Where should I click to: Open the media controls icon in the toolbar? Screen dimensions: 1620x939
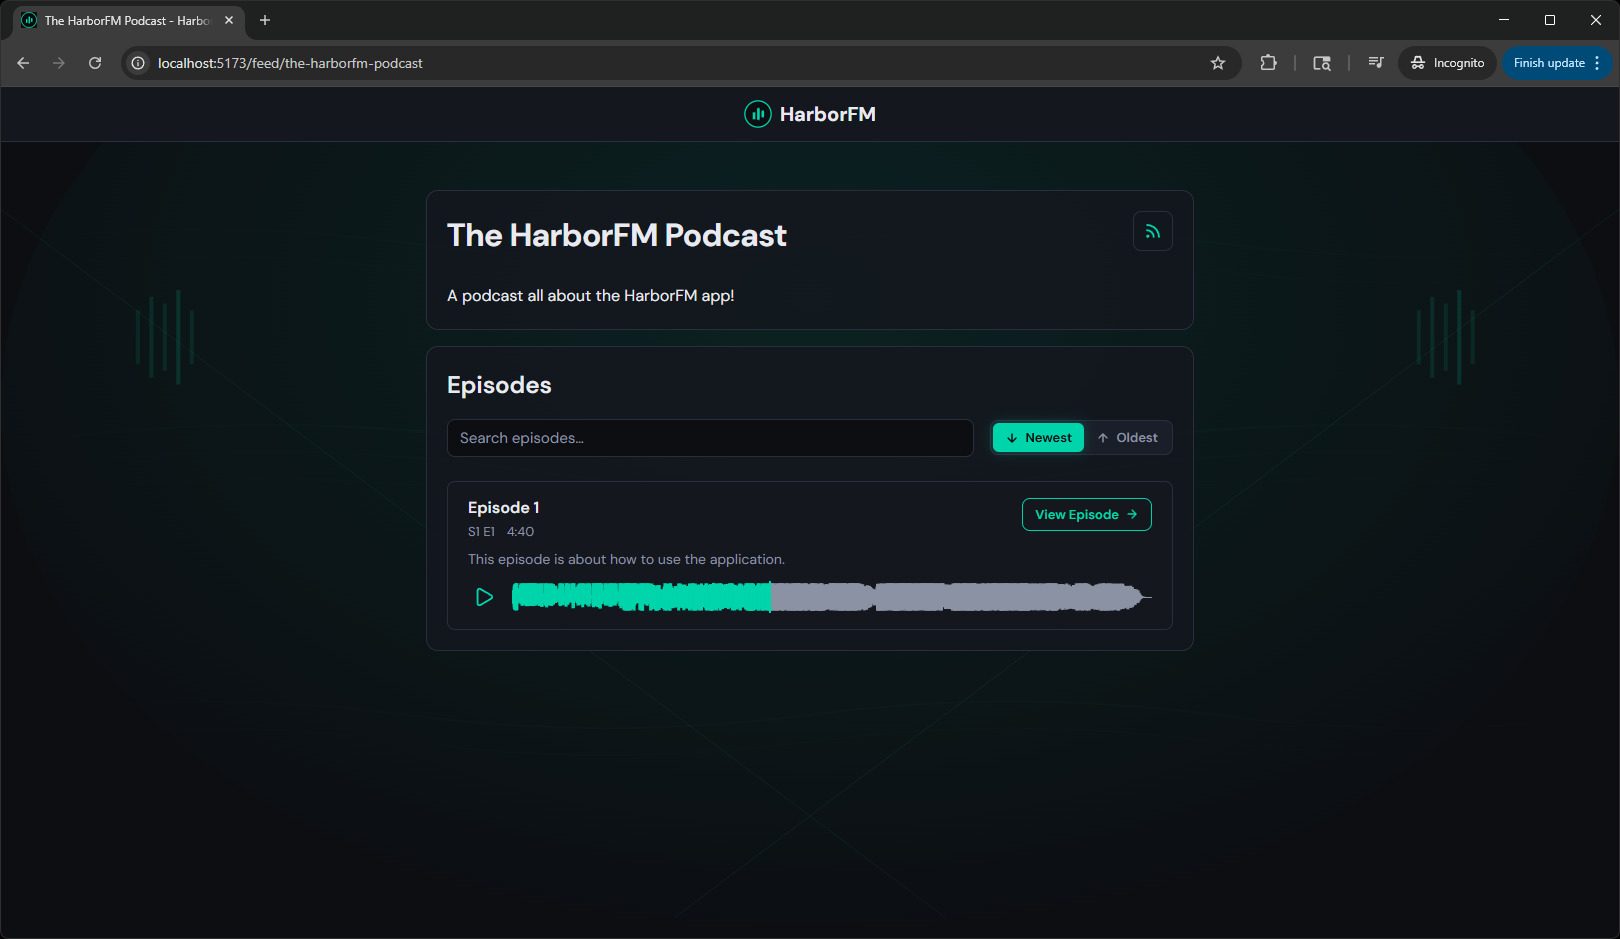point(1375,62)
